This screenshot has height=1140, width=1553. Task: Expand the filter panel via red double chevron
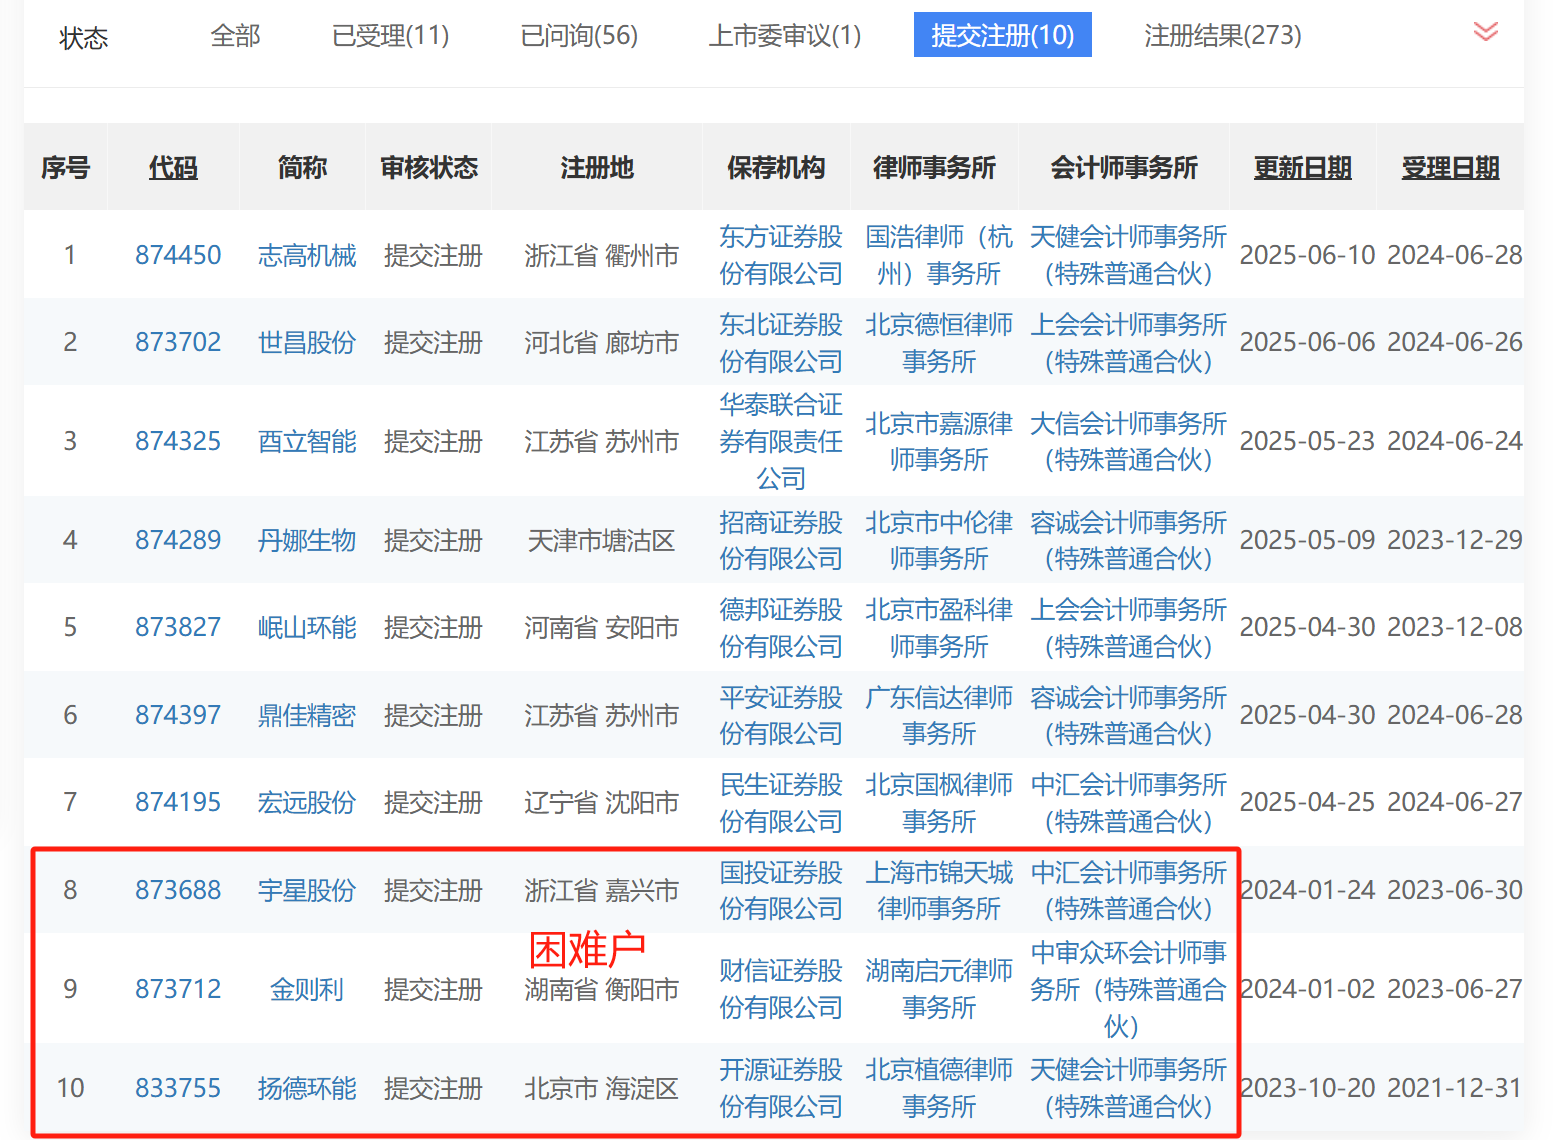(1484, 32)
